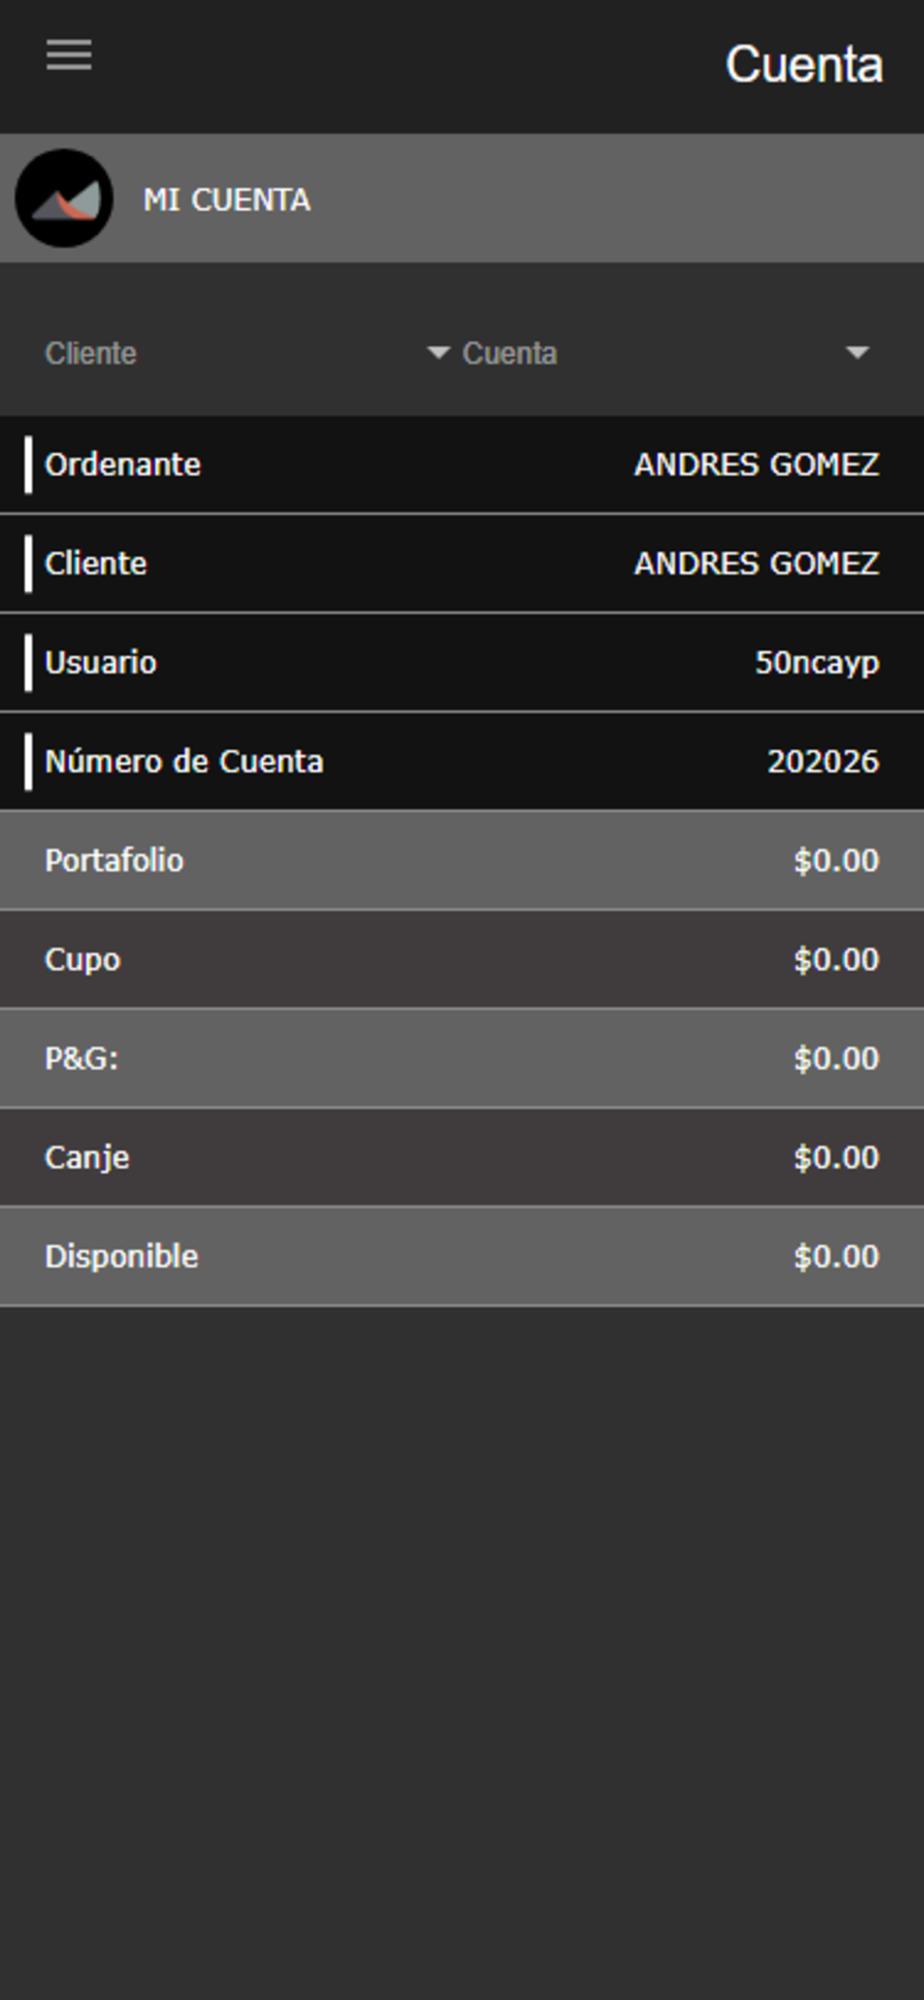Select the MI CUENTA header label
924x2000 pixels.
tap(227, 200)
